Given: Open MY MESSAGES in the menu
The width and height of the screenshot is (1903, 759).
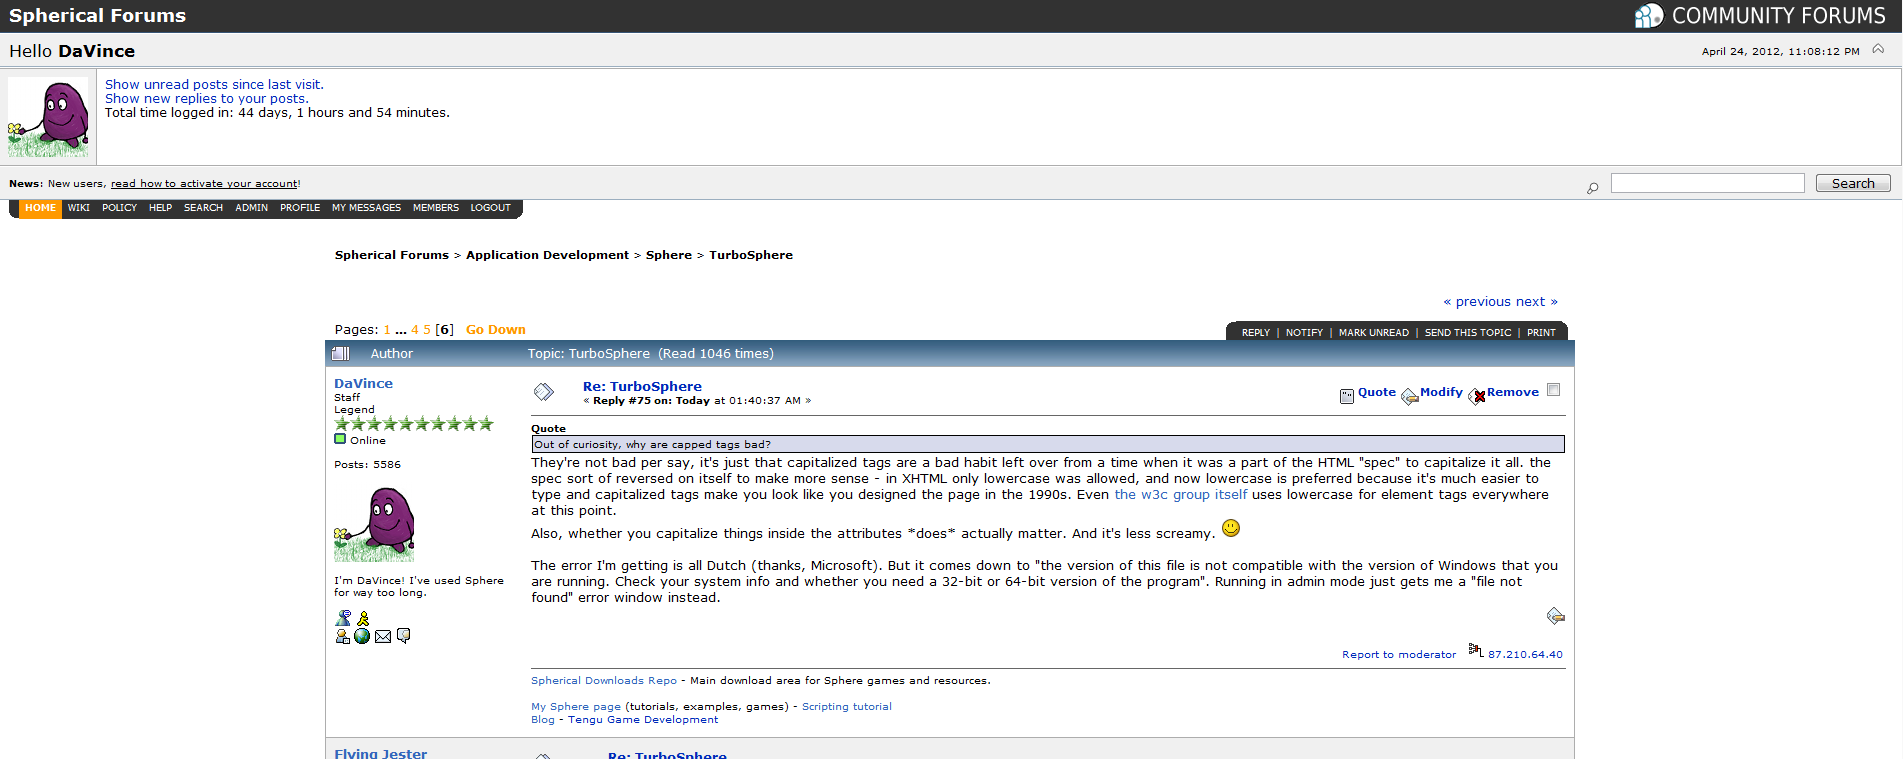Looking at the screenshot, I should (x=366, y=208).
